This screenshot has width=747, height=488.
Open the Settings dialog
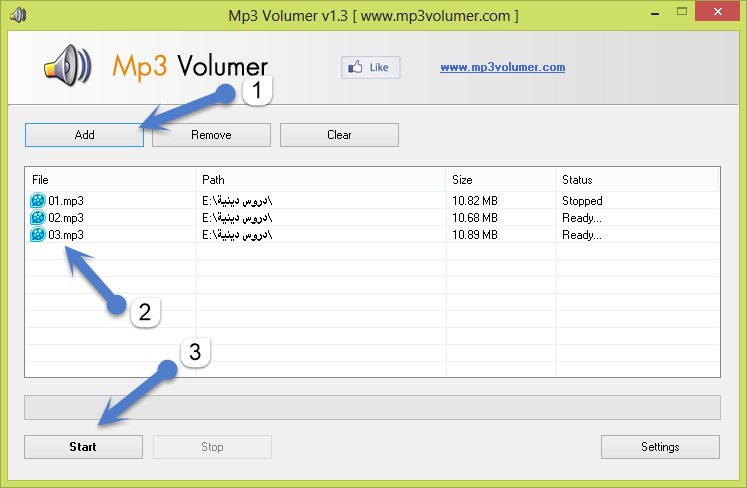(x=660, y=447)
